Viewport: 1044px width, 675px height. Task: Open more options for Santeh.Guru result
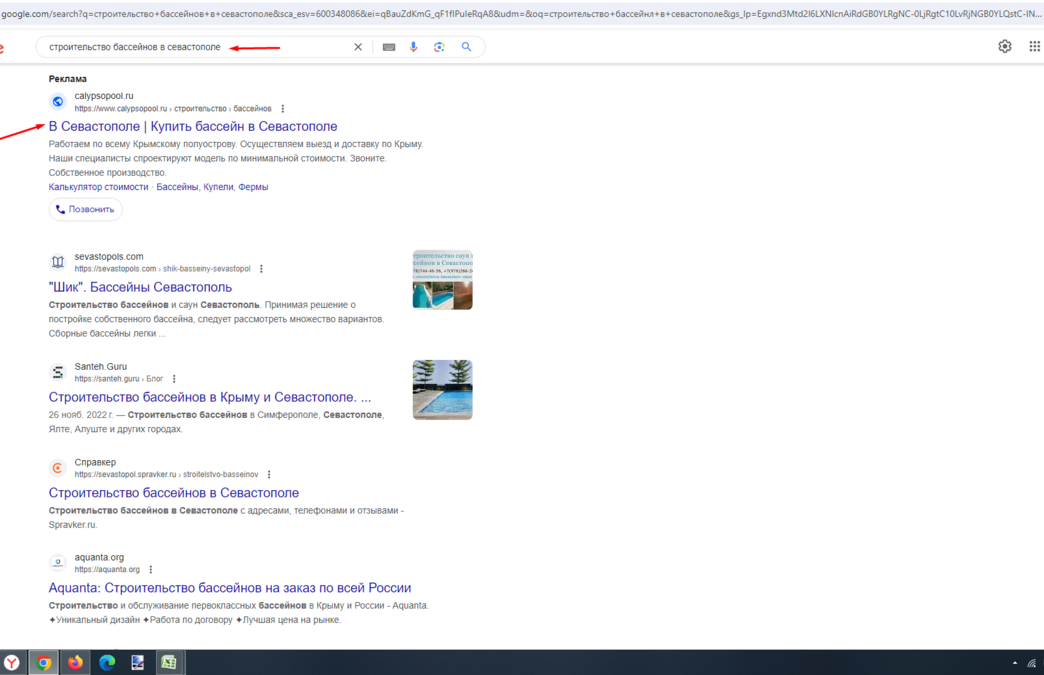pyautogui.click(x=174, y=379)
